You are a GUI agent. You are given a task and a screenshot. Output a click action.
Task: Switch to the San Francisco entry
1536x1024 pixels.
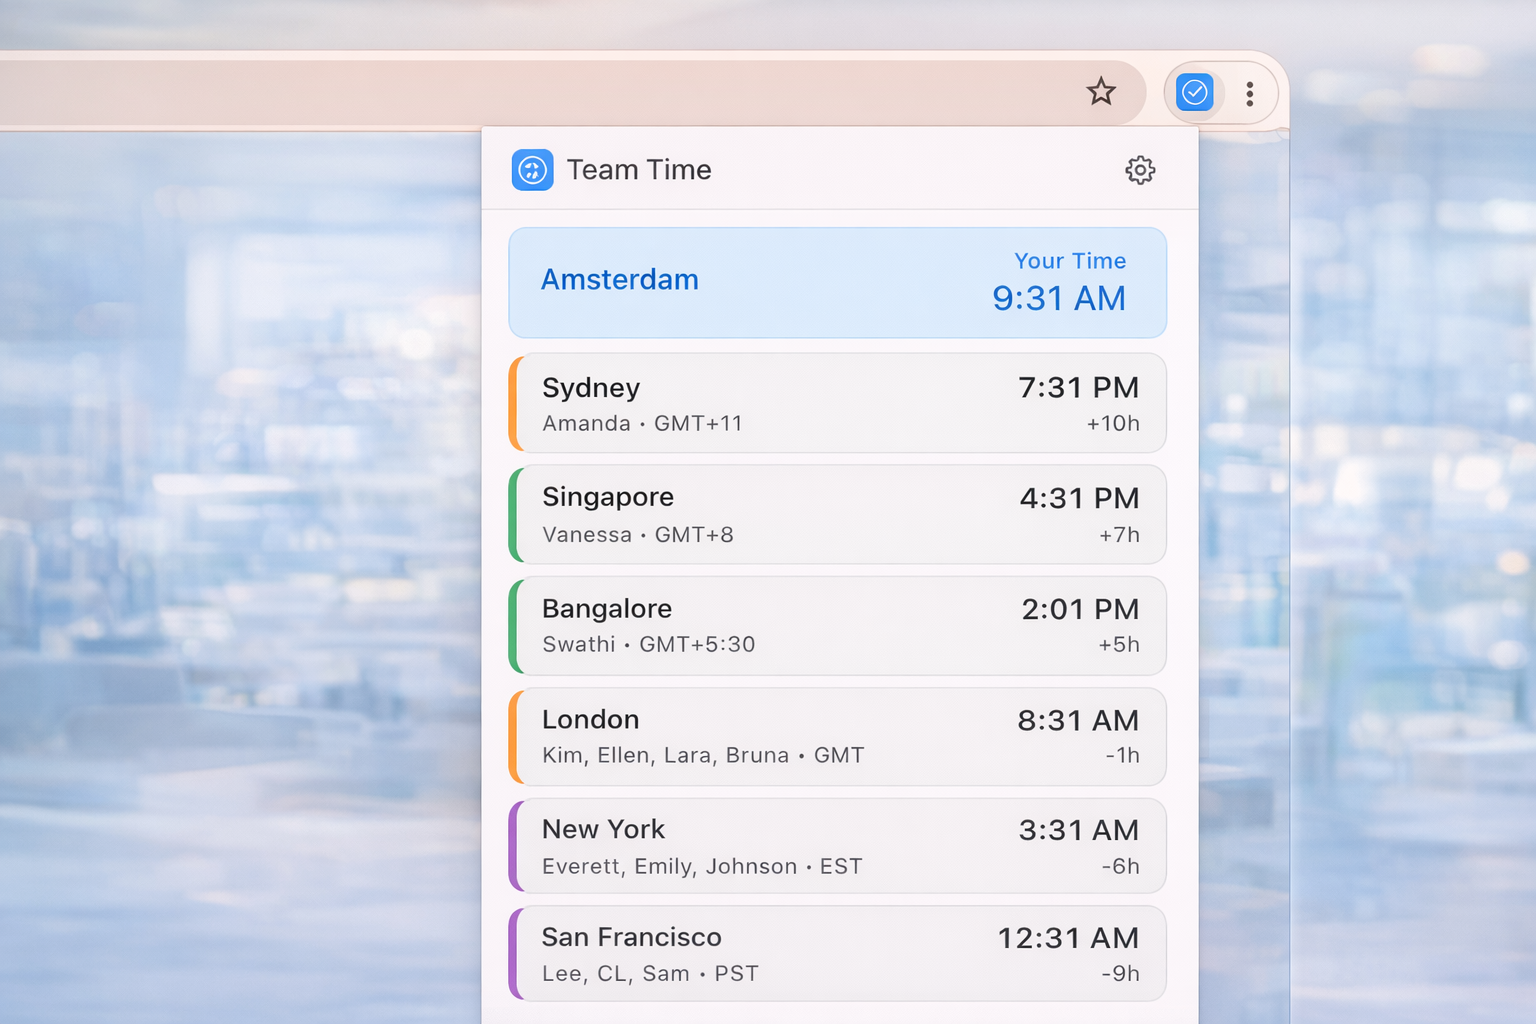837,953
